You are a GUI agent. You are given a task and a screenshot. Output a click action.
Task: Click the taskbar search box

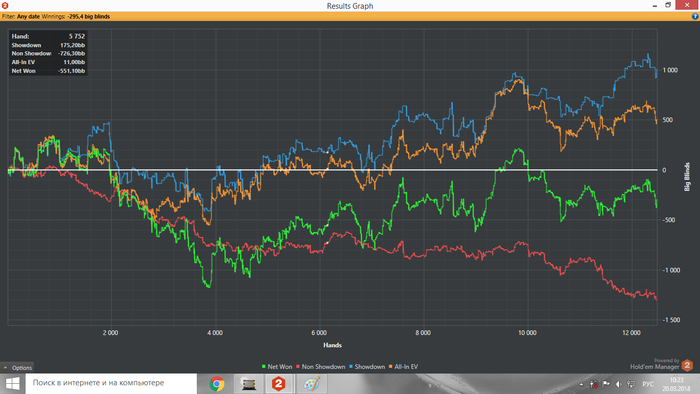[111, 384]
